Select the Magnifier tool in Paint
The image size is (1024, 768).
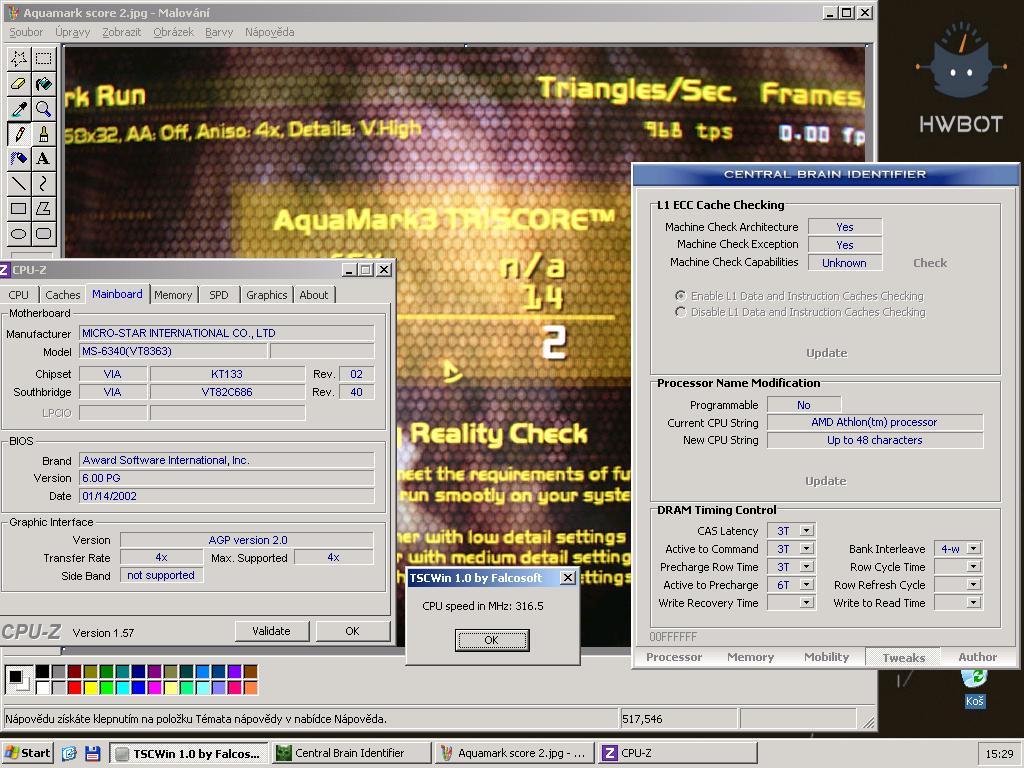(x=44, y=108)
